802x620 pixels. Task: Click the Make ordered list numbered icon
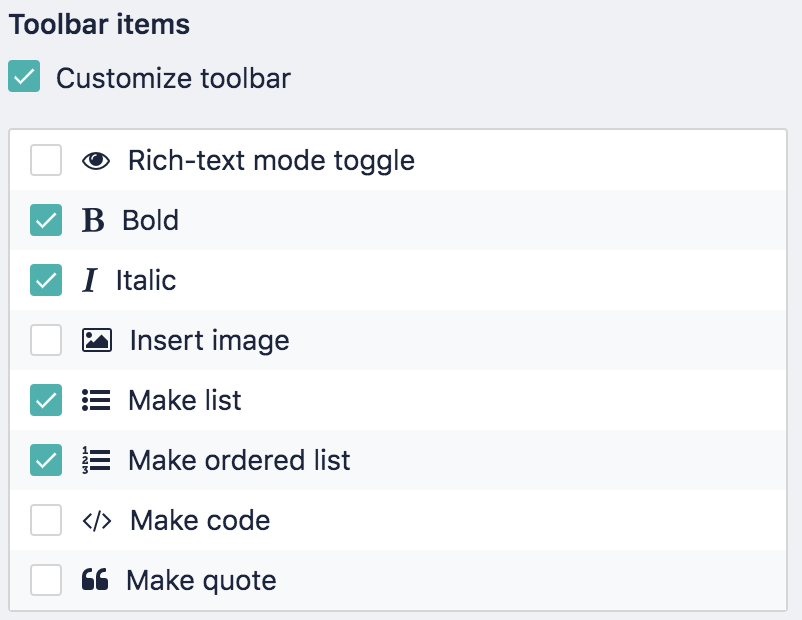click(97, 460)
